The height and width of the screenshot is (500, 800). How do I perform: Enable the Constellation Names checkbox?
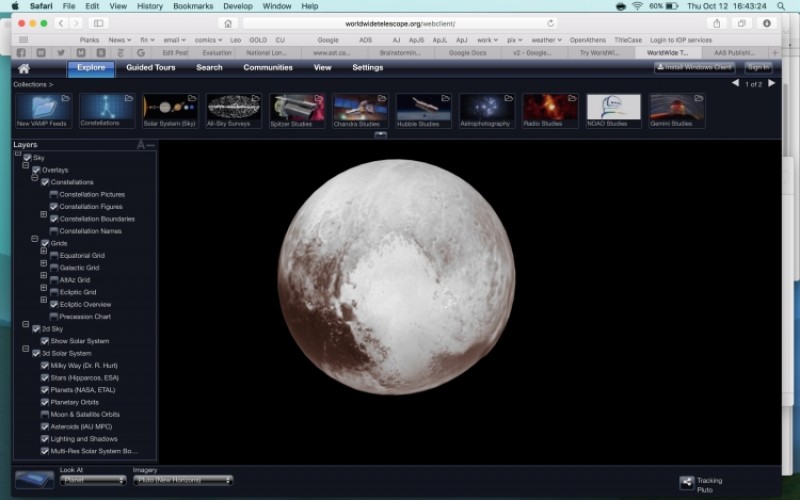tap(54, 231)
